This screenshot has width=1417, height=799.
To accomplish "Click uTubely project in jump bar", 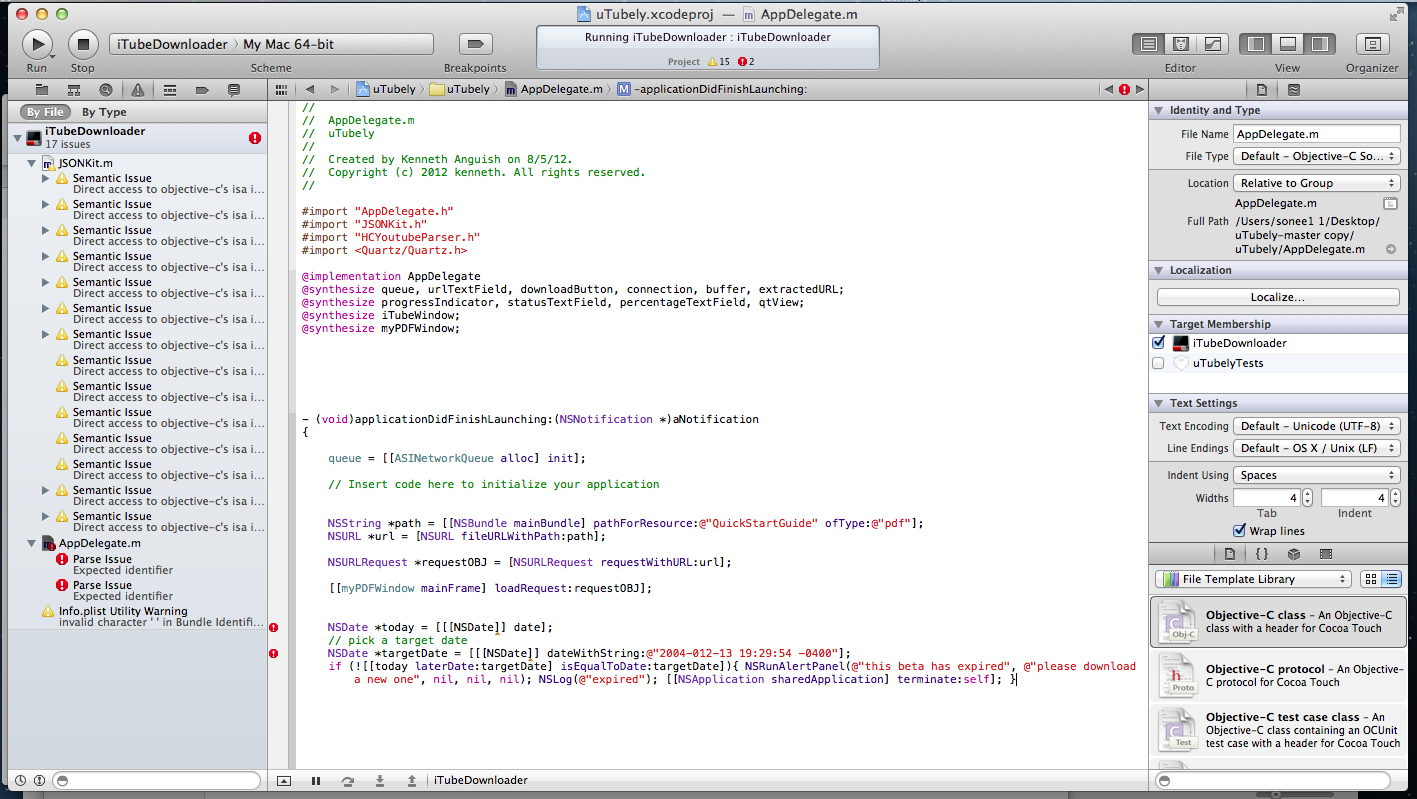I will click(386, 89).
